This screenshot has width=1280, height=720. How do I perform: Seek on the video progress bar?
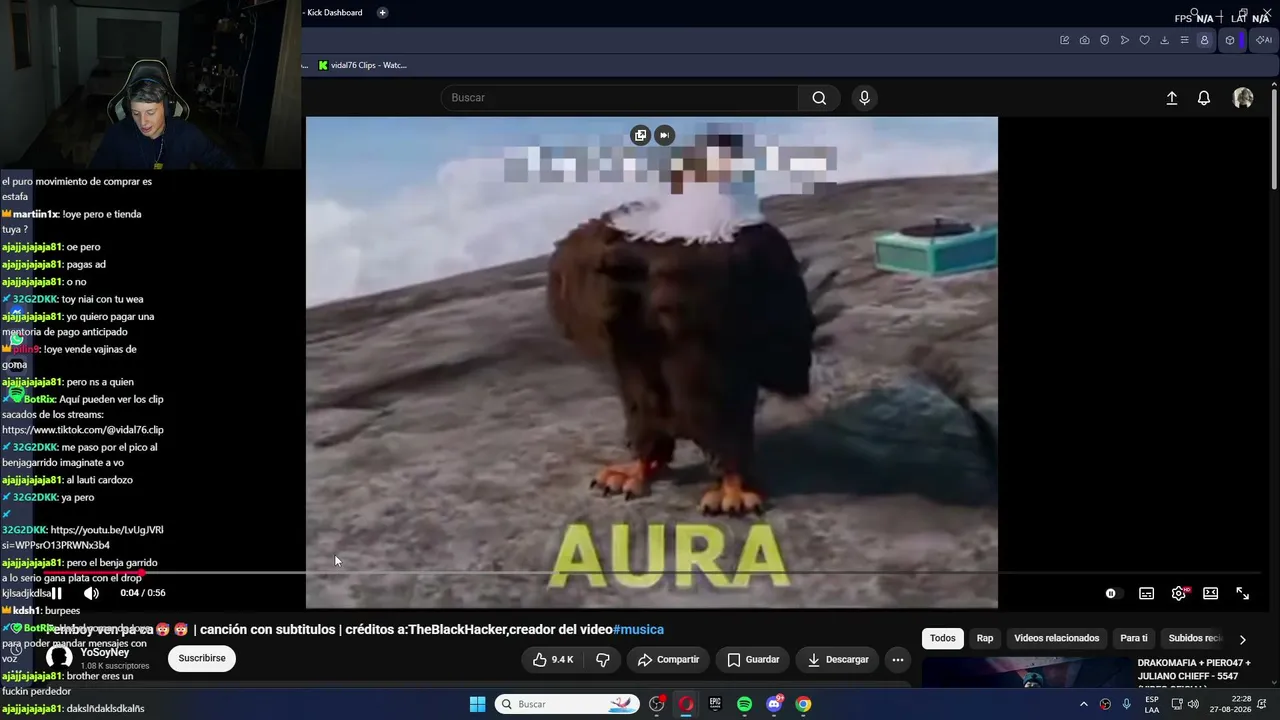(x=650, y=573)
